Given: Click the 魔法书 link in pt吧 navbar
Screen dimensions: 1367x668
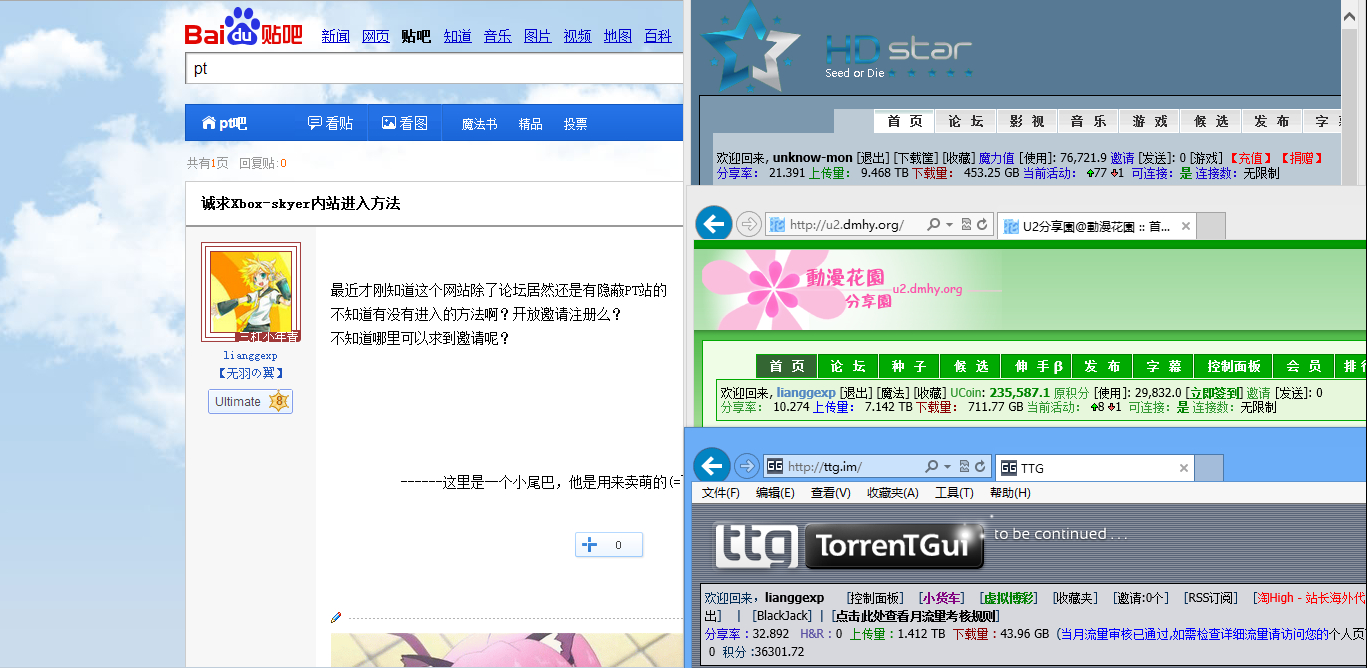Looking at the screenshot, I should (x=479, y=124).
